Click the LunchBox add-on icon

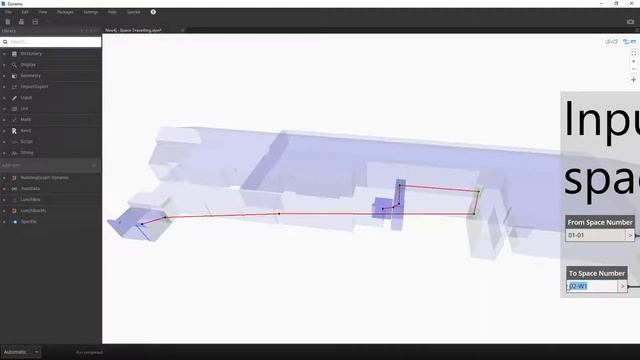pyautogui.click(x=14, y=200)
